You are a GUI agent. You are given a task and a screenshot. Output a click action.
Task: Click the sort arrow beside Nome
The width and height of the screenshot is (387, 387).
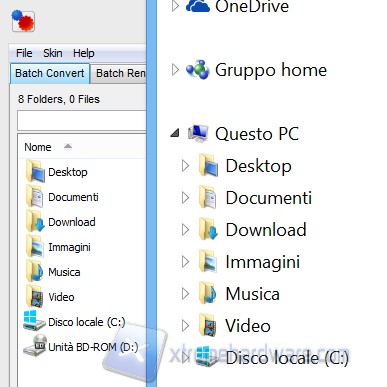(x=68, y=146)
